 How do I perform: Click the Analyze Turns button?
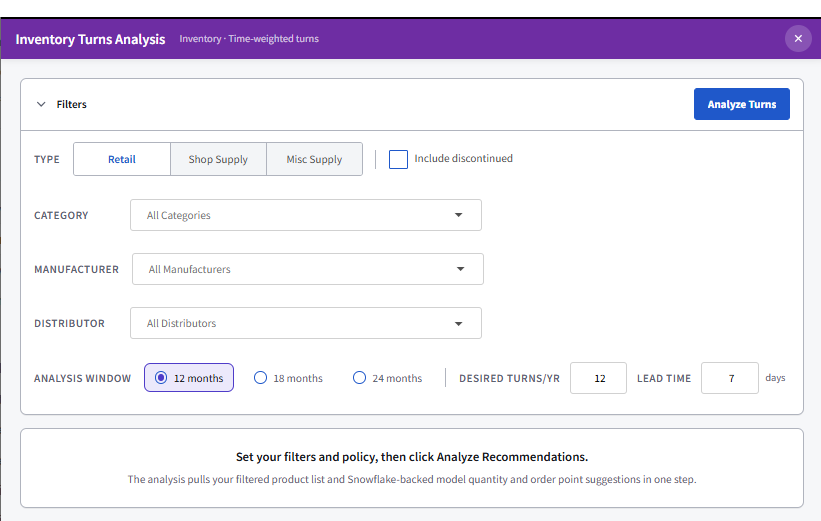741,104
